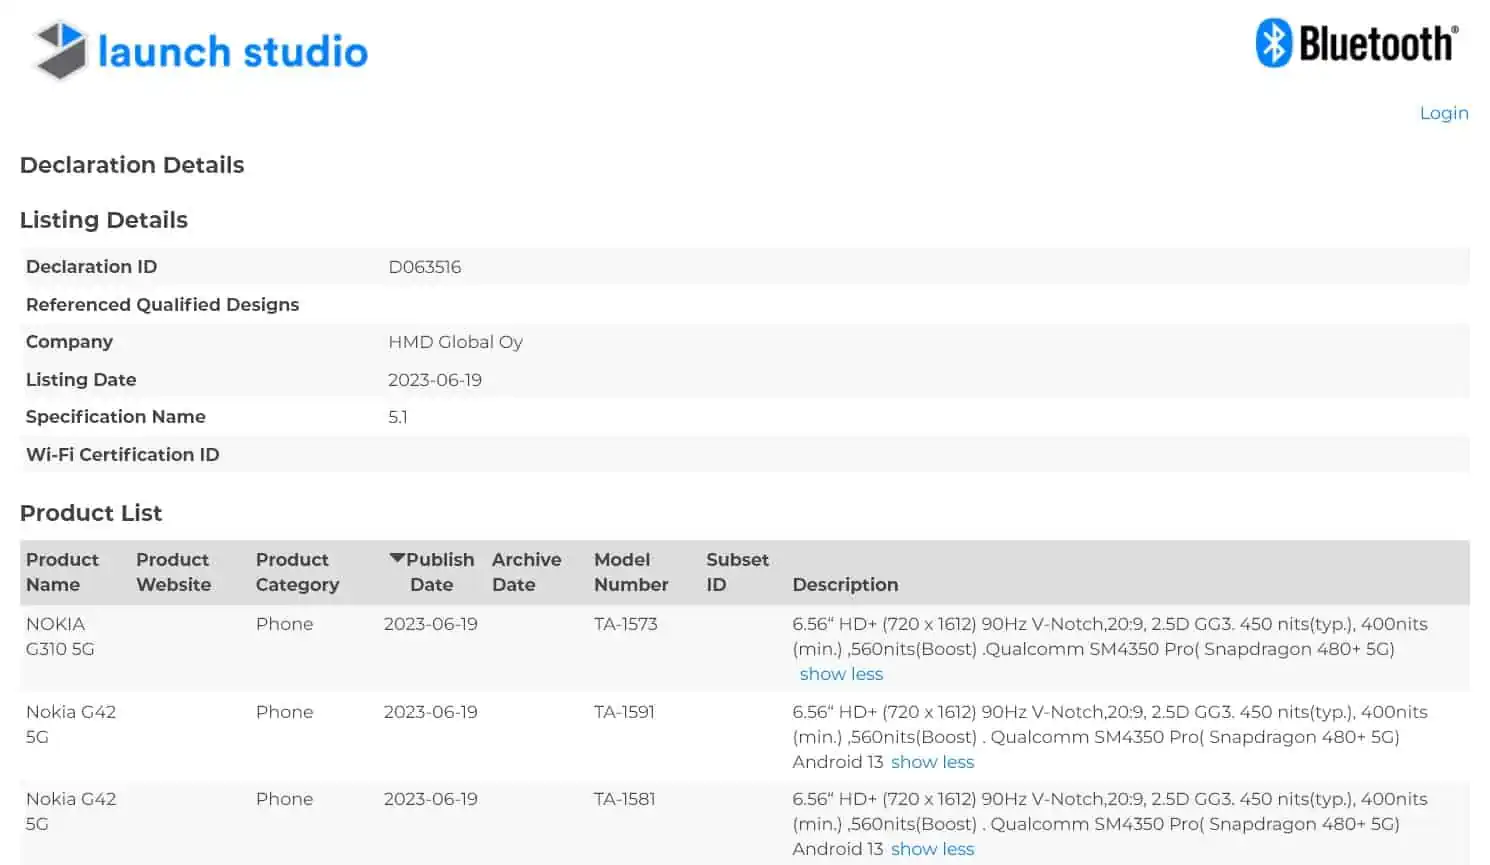Click the Launch Studio logo icon
This screenshot has height=865, width=1490.
click(60, 50)
